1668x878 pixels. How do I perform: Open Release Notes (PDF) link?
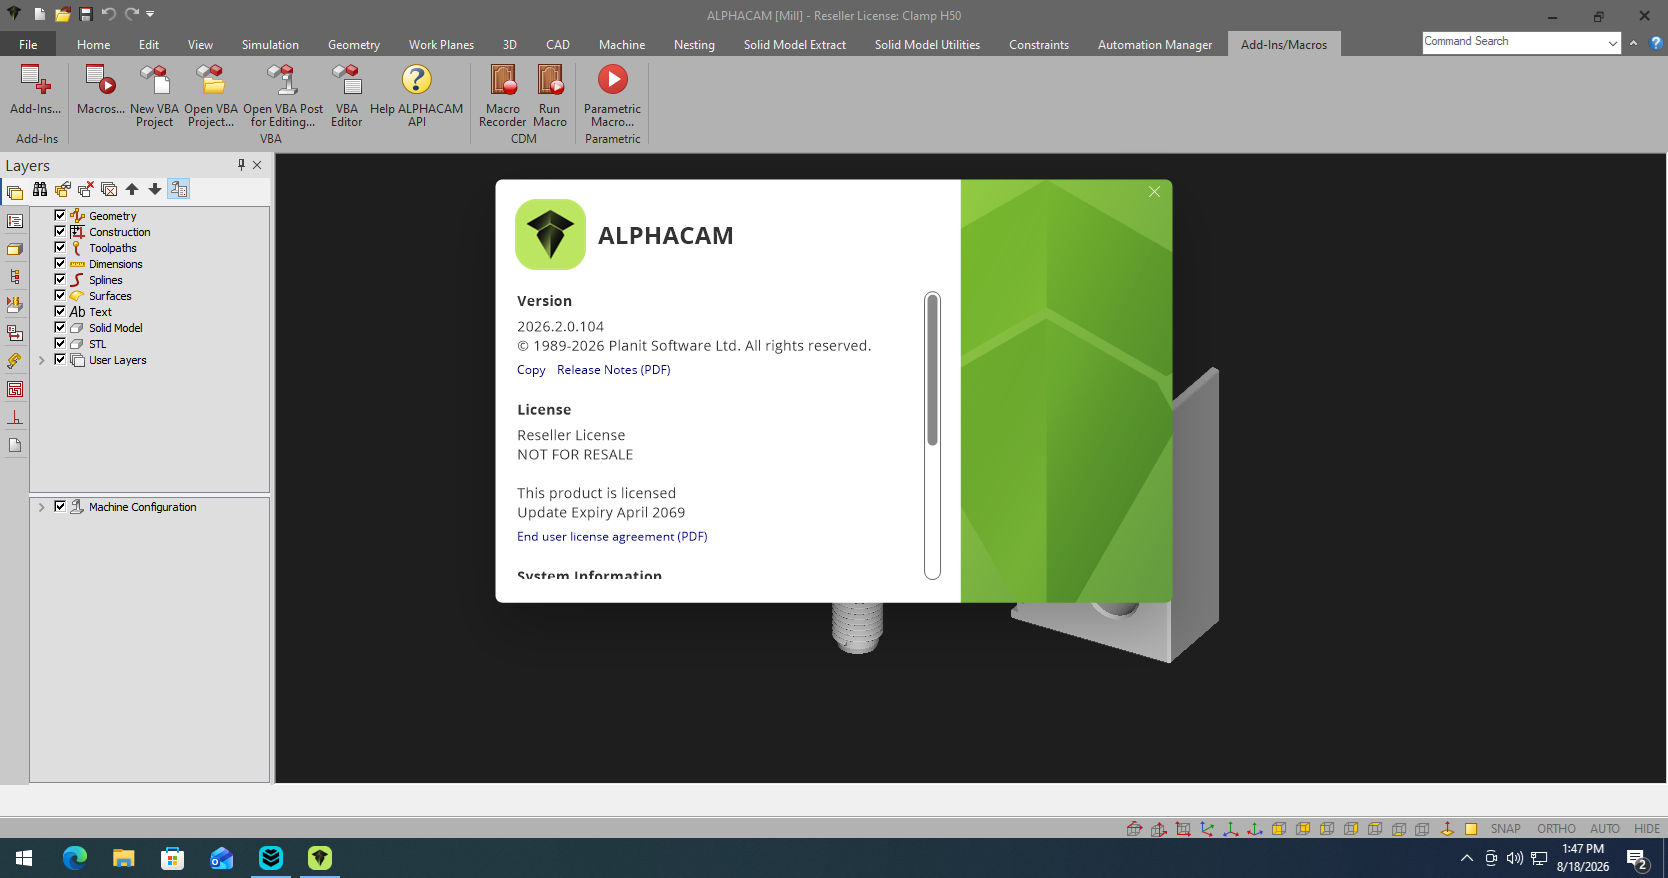[613, 370]
